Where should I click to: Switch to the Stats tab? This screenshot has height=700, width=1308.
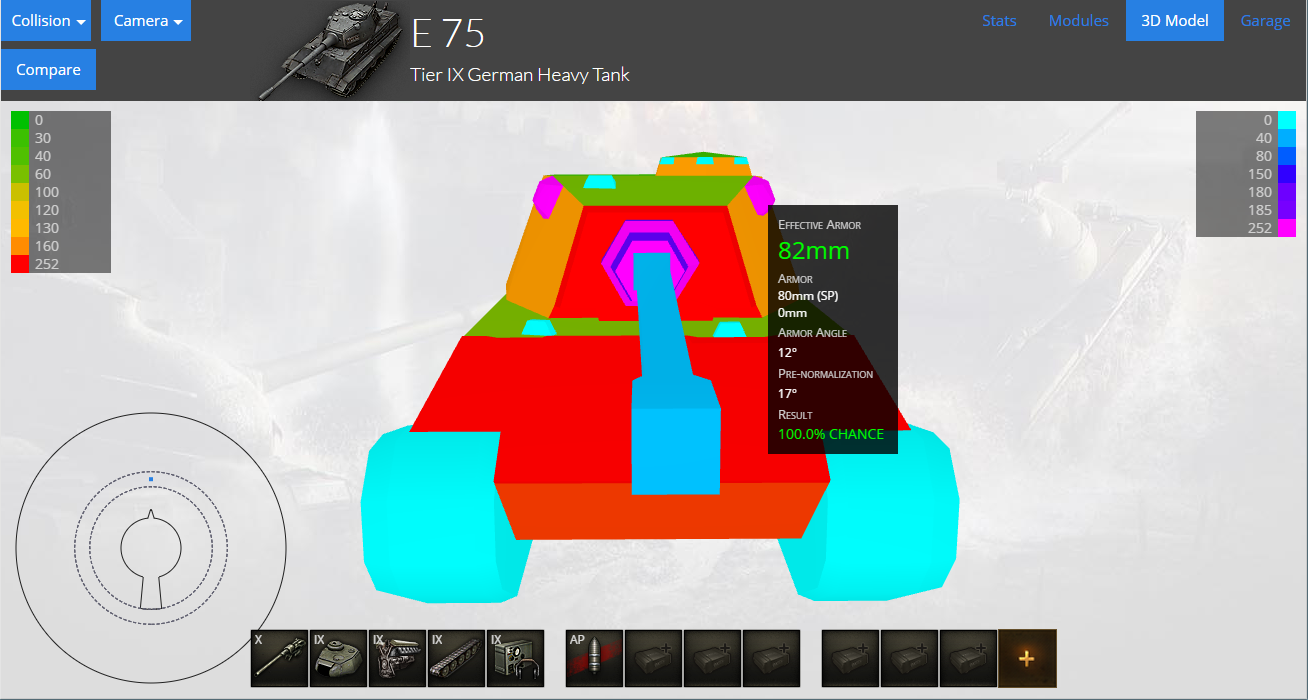(999, 21)
